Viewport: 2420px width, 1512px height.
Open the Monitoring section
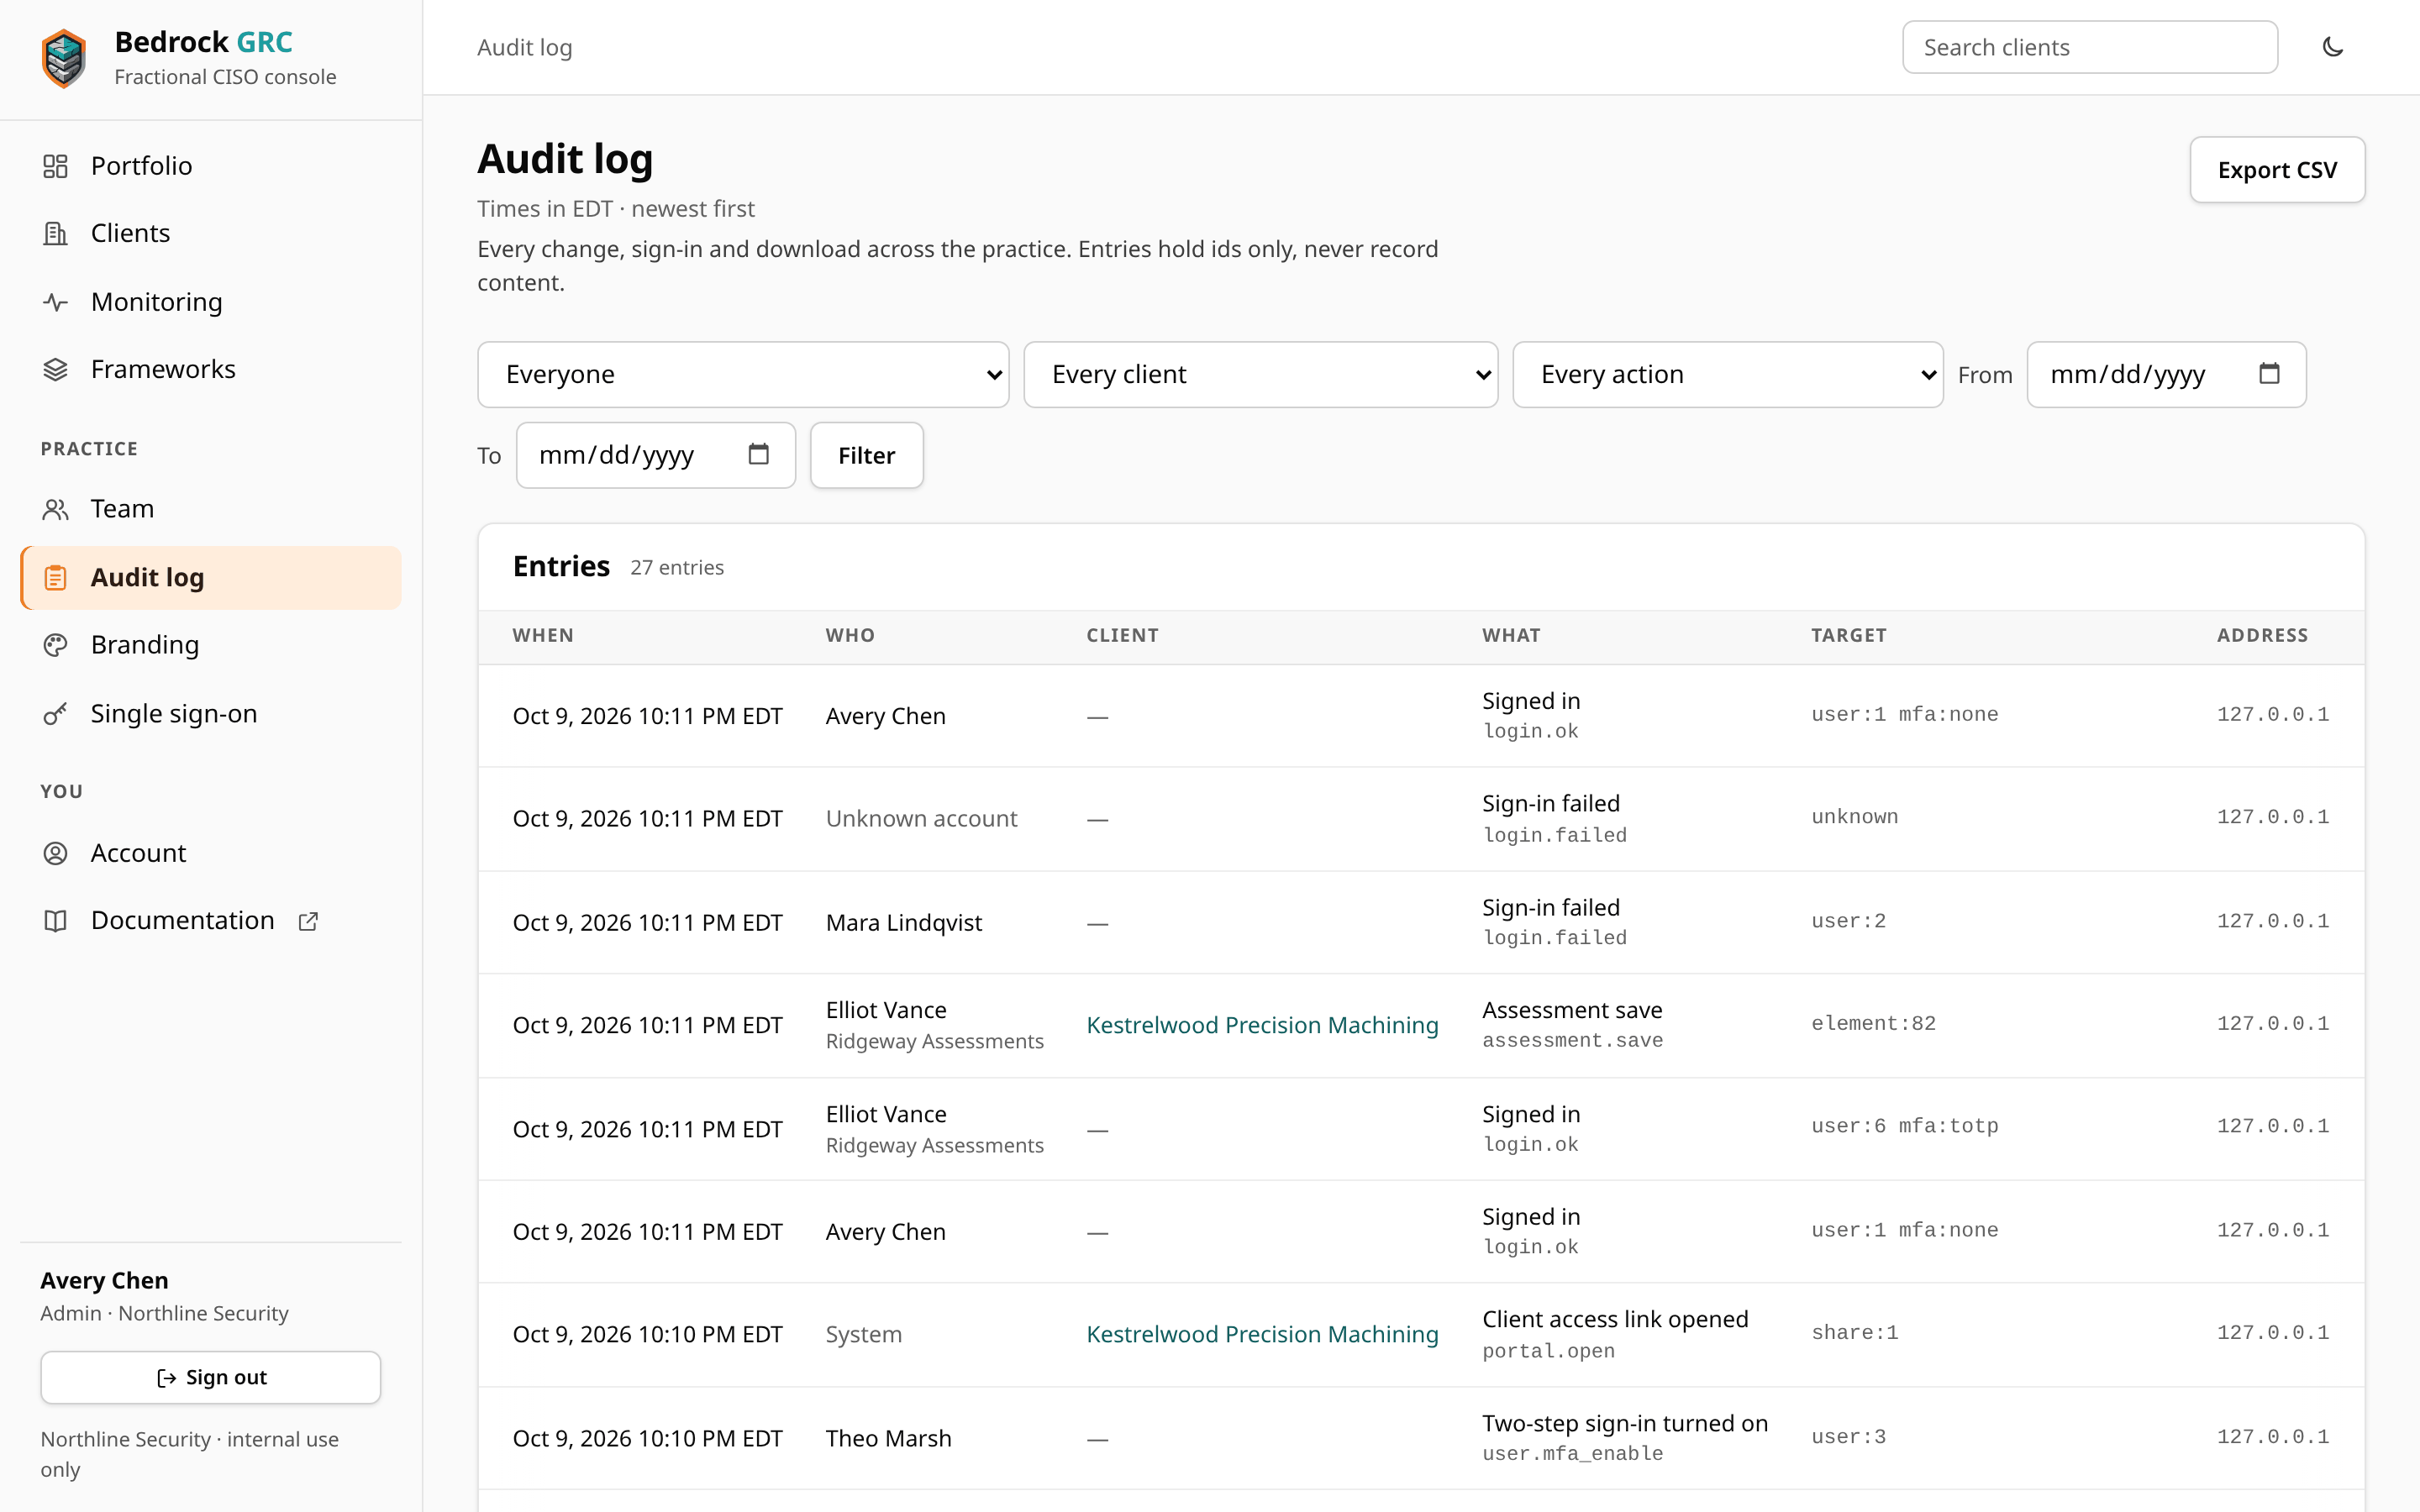(211, 302)
